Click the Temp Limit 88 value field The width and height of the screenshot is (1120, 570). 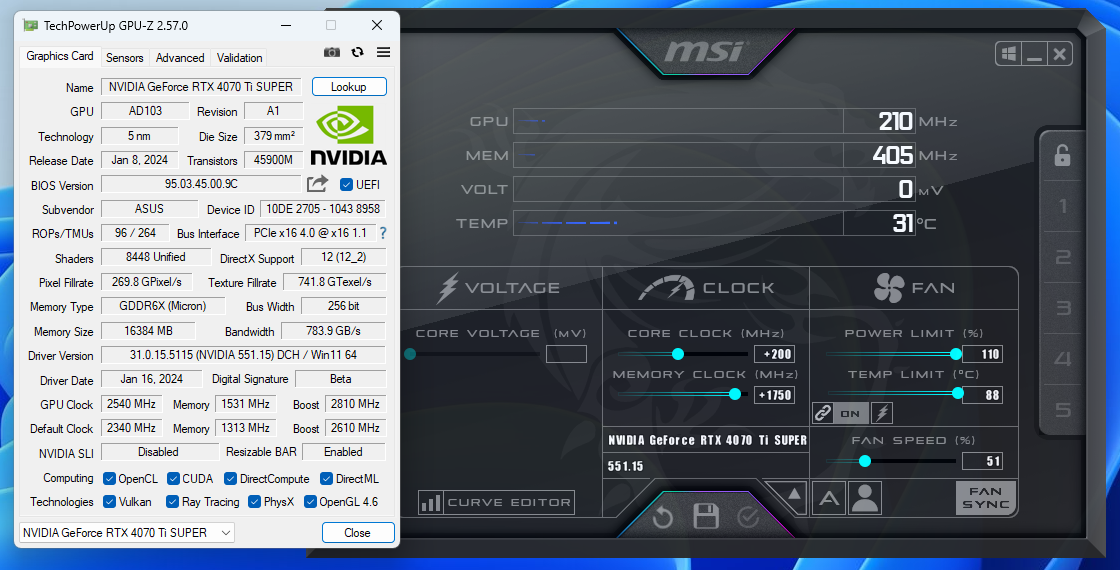982,394
